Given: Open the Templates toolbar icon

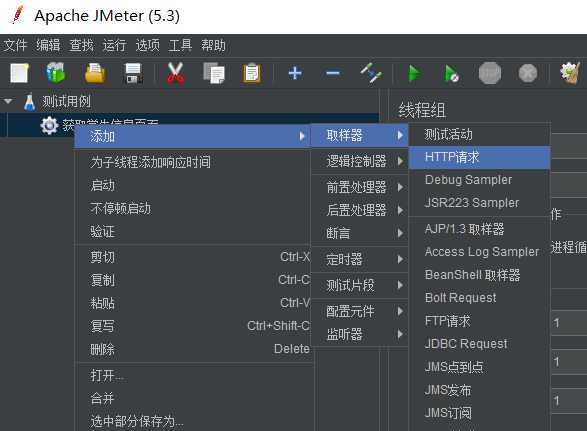Looking at the screenshot, I should click(56, 72).
